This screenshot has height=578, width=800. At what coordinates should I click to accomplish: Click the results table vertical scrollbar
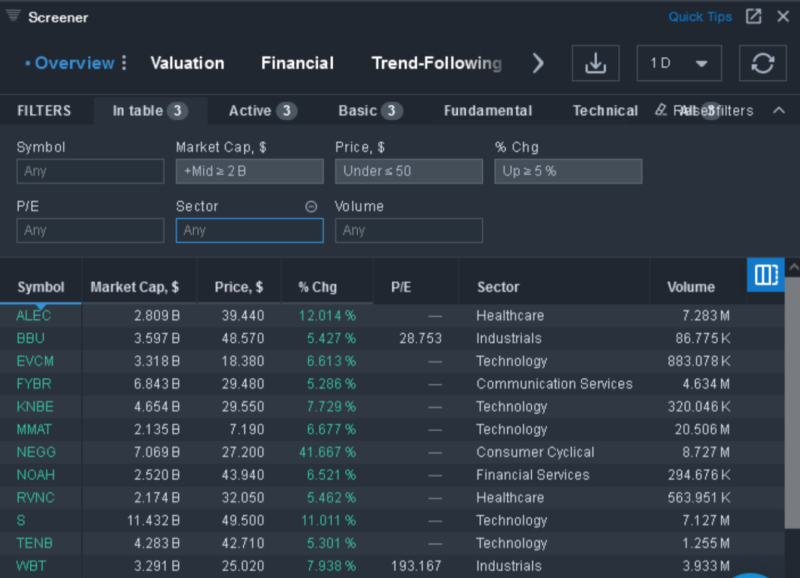pyautogui.click(x=792, y=403)
